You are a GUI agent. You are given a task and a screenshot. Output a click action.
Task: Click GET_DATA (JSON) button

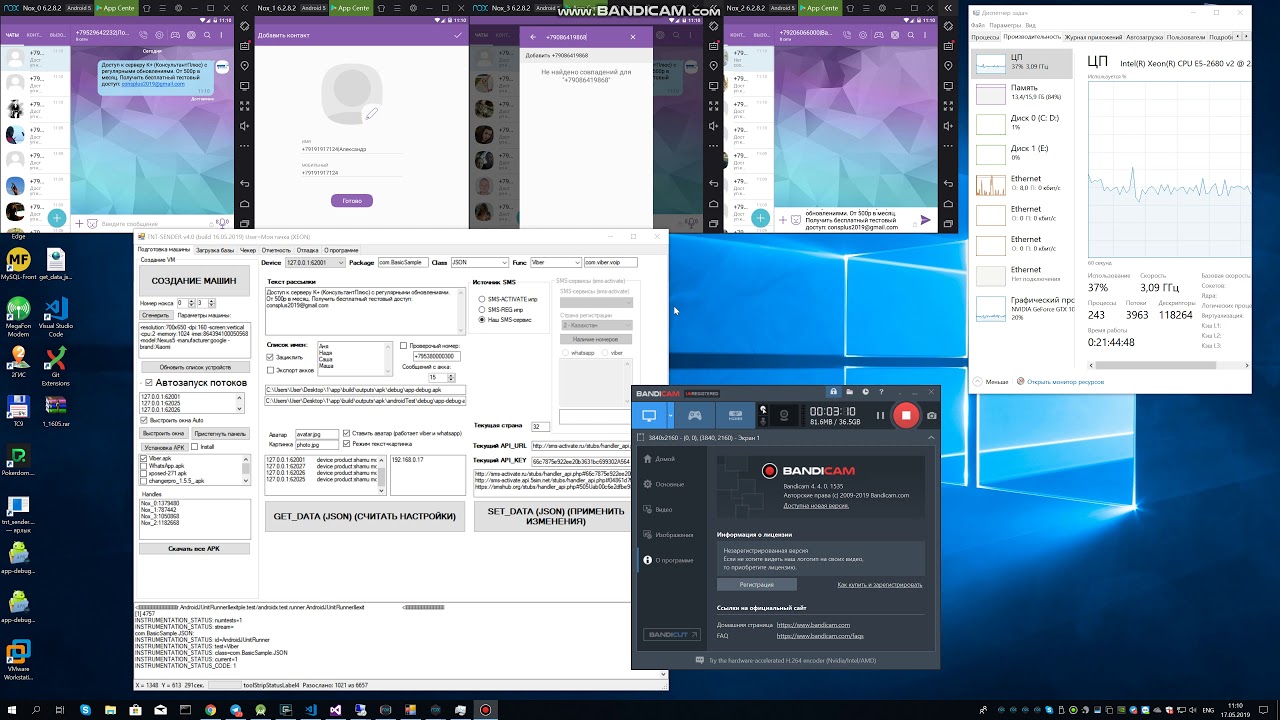(364, 516)
